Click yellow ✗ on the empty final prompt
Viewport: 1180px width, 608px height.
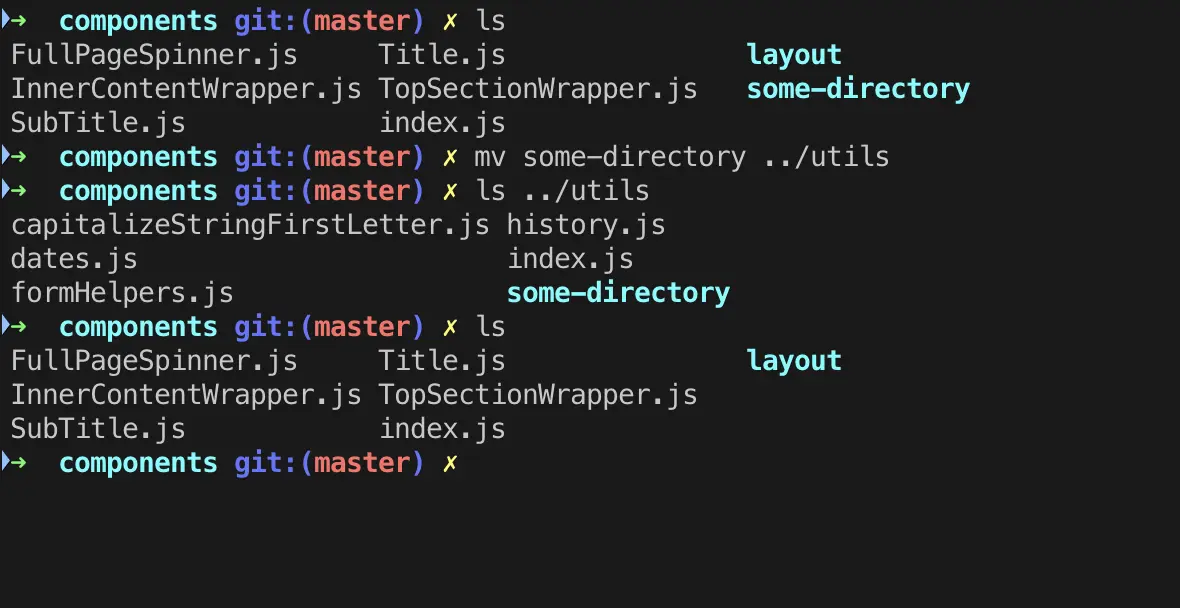click(x=450, y=464)
